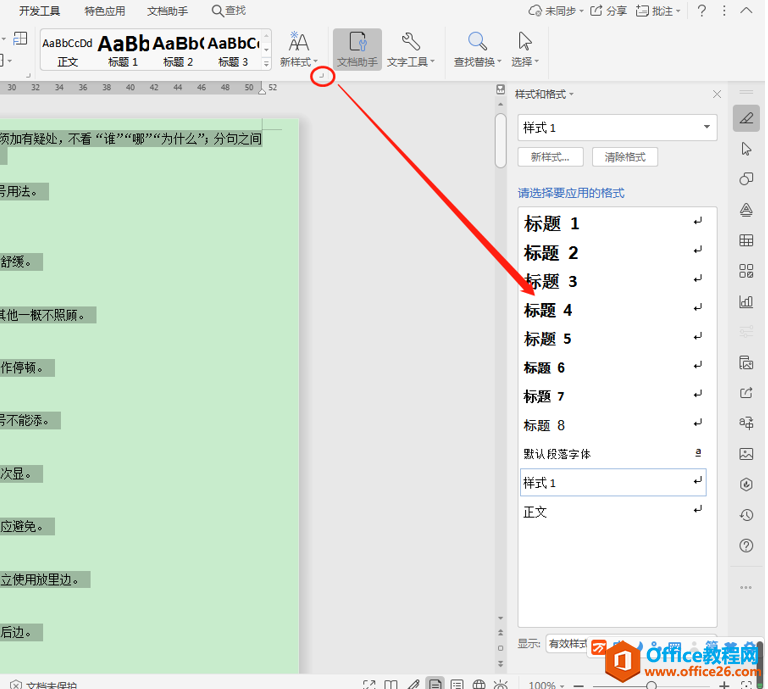This screenshot has width=768, height=689.
Task: Select 标题 3 in the styles list
Action: [613, 282]
